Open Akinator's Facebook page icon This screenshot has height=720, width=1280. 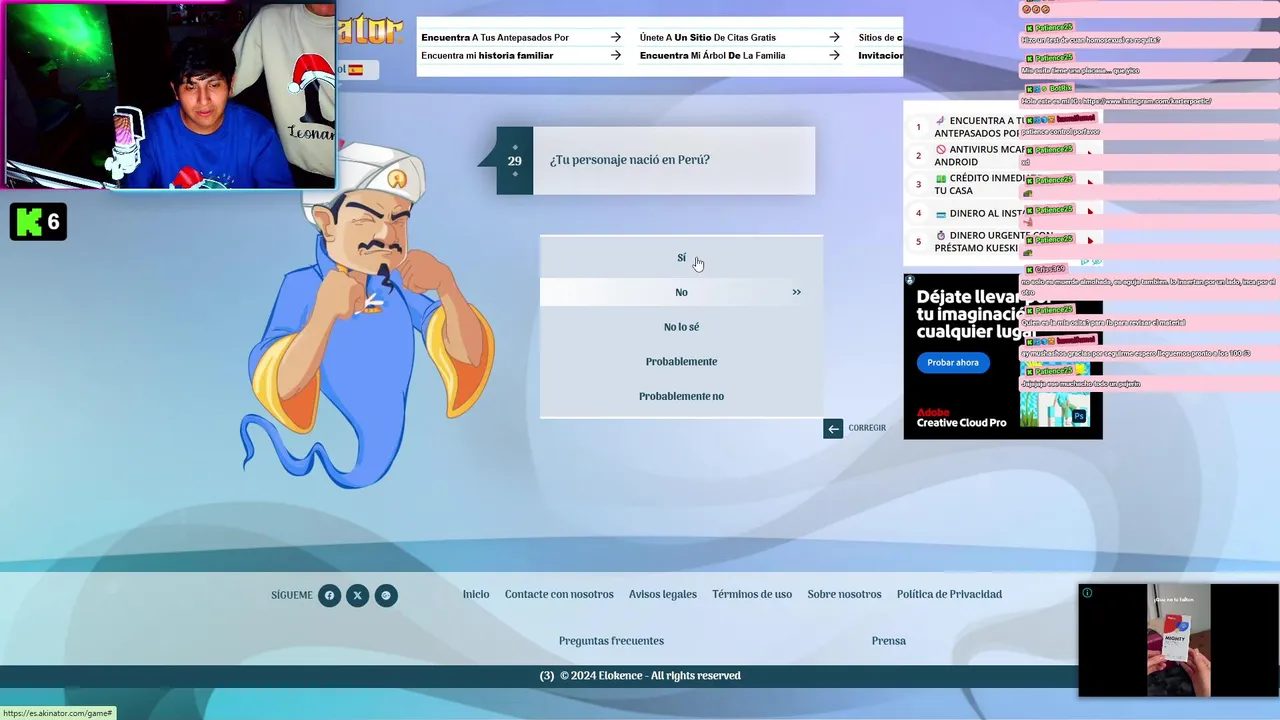coord(329,595)
